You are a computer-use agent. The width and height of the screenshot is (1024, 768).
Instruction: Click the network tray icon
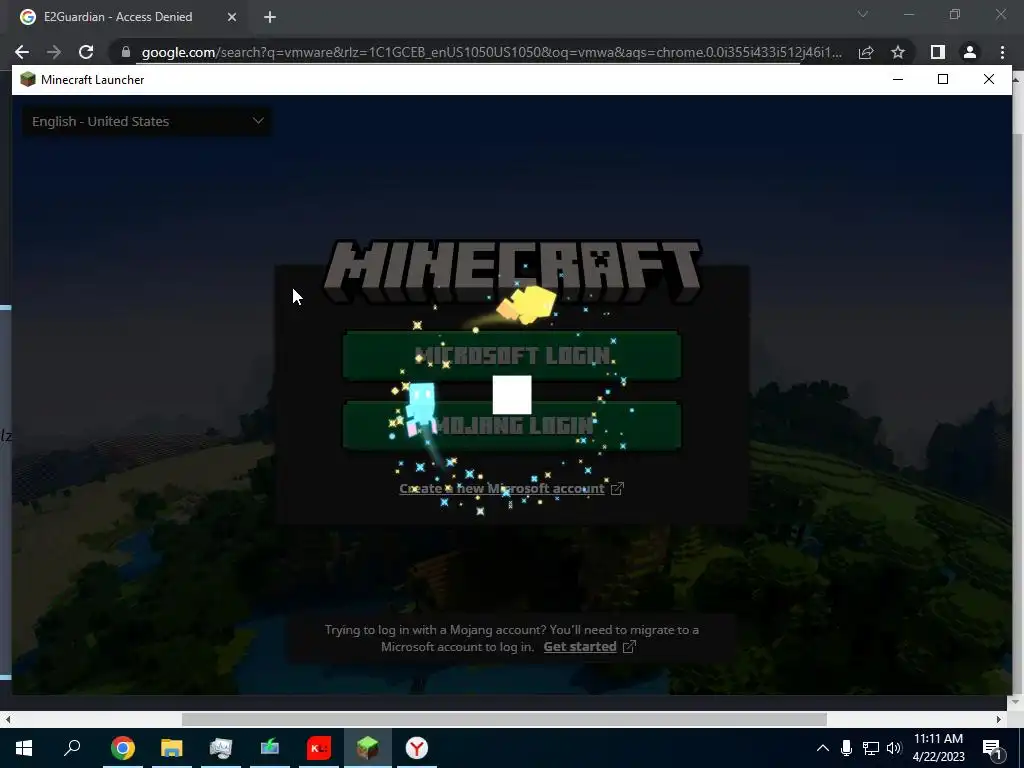871,748
